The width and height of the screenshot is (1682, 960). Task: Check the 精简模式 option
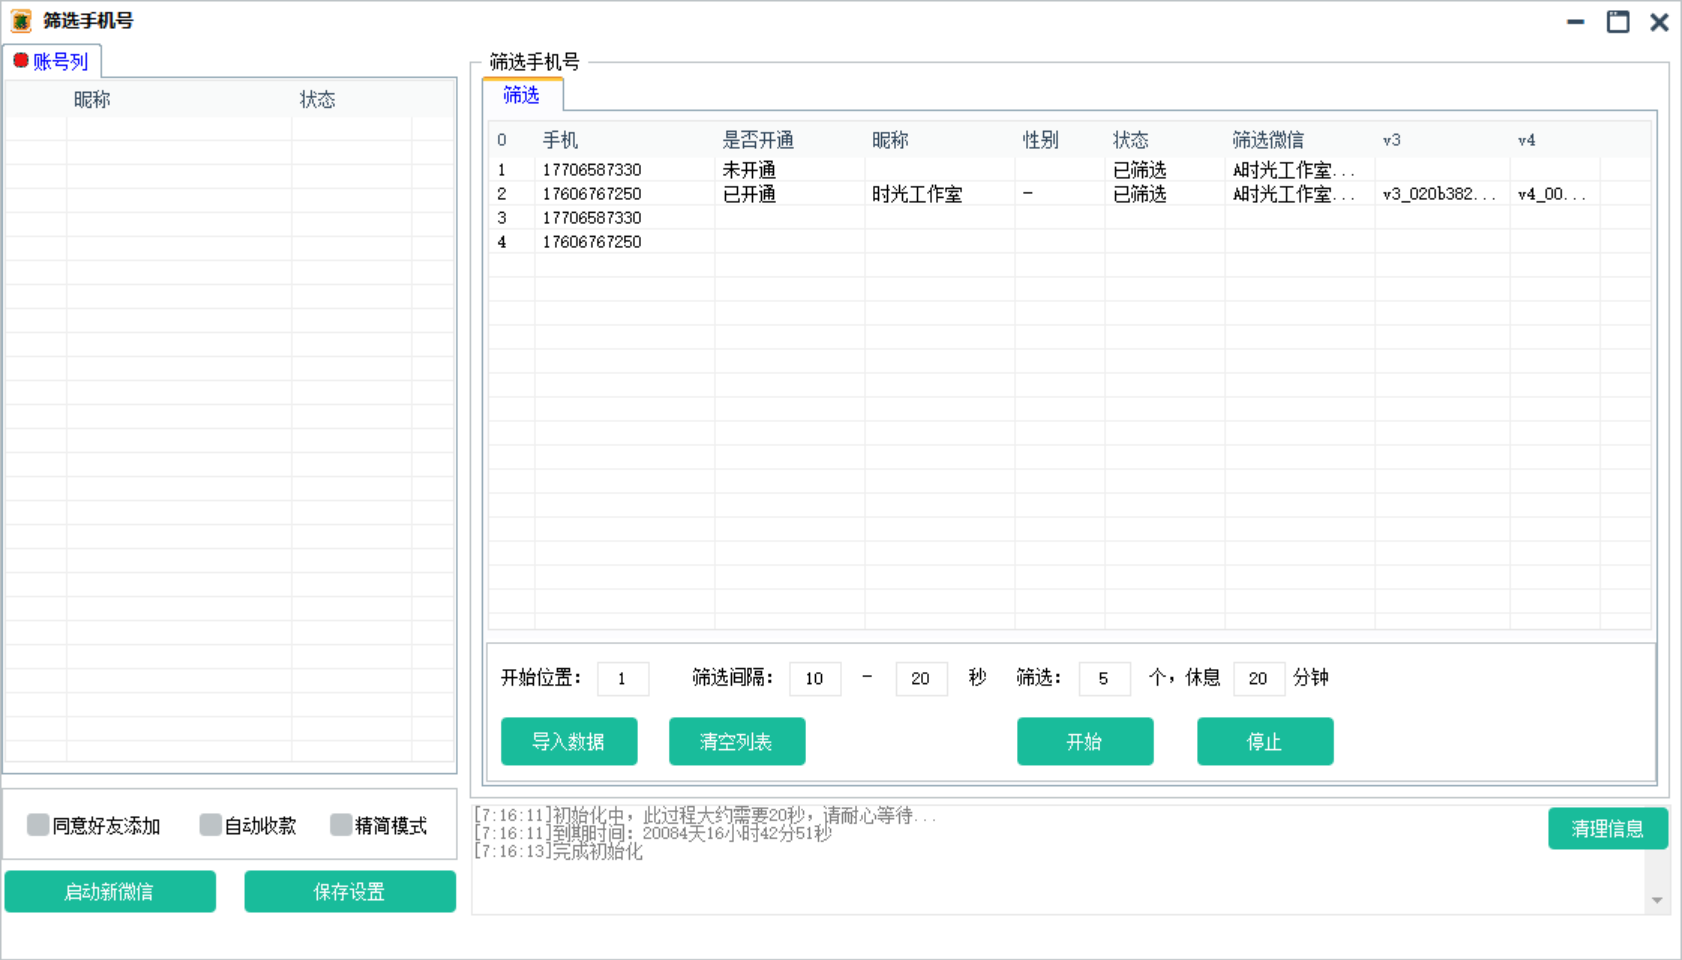(341, 825)
